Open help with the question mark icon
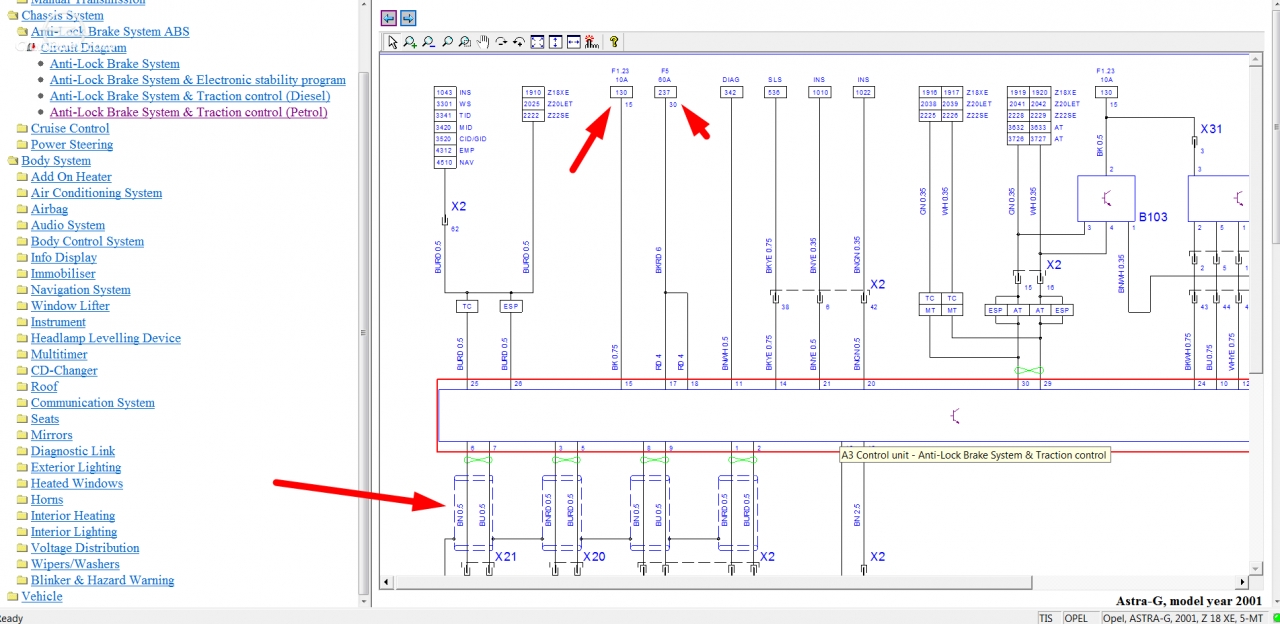 pyautogui.click(x=614, y=42)
